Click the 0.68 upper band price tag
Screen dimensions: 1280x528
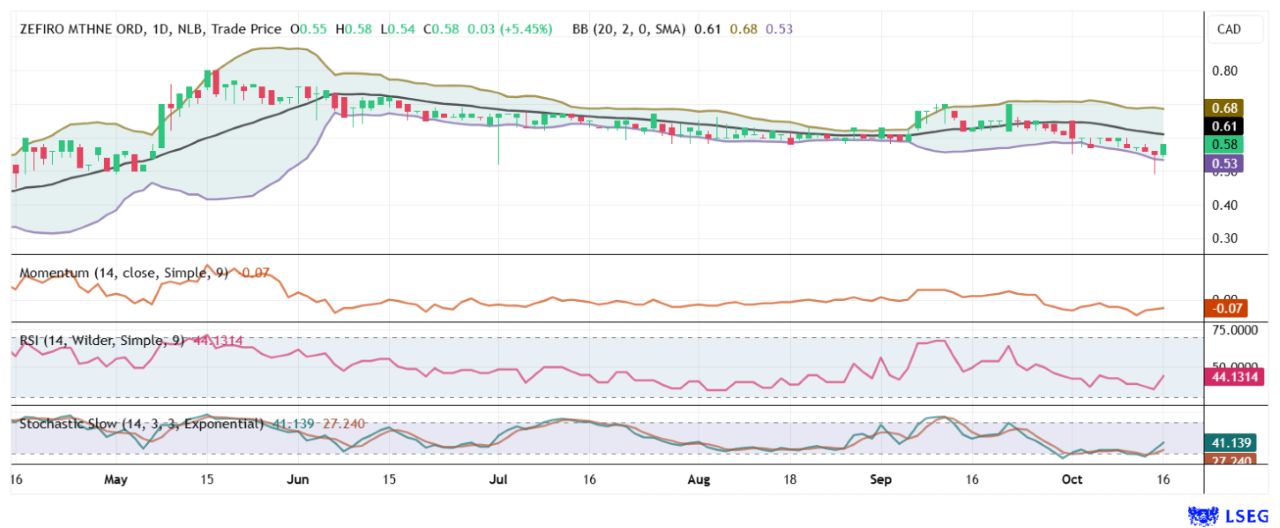click(1225, 108)
